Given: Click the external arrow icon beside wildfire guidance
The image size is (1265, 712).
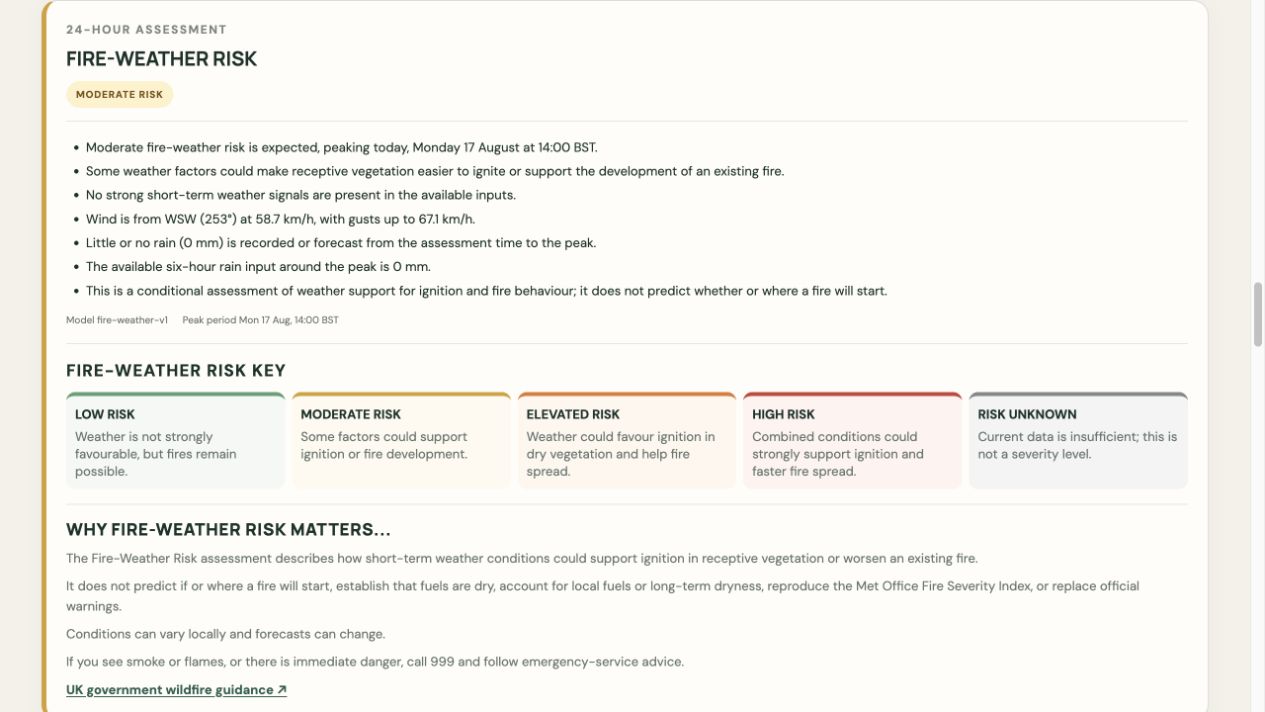Looking at the screenshot, I should click(x=282, y=690).
